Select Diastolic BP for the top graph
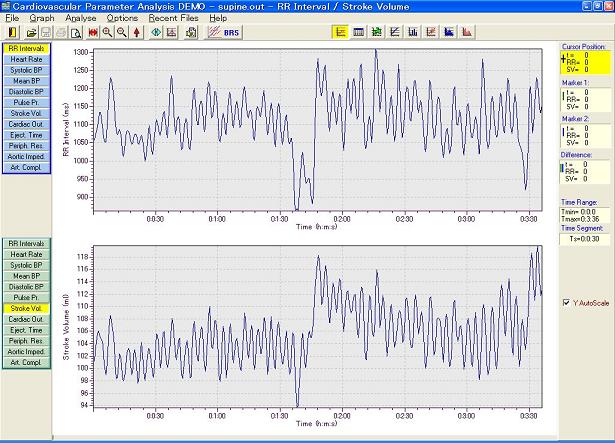 coord(26,92)
